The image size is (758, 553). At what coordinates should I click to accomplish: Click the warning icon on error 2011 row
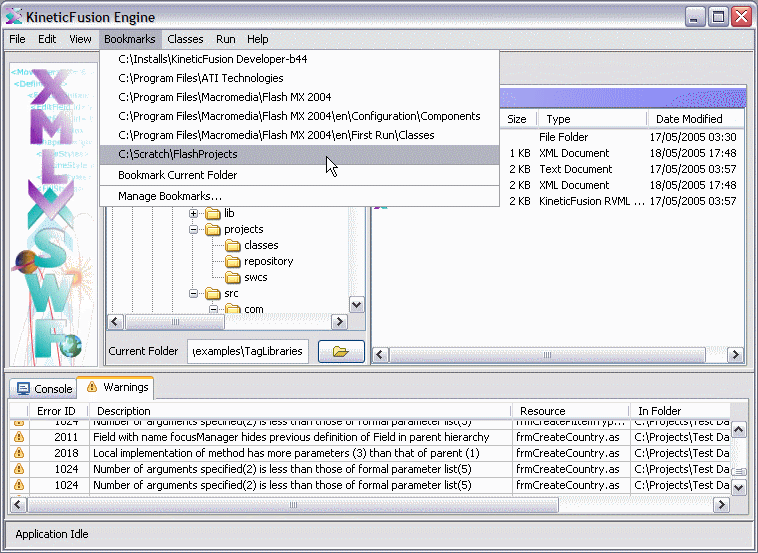18,437
